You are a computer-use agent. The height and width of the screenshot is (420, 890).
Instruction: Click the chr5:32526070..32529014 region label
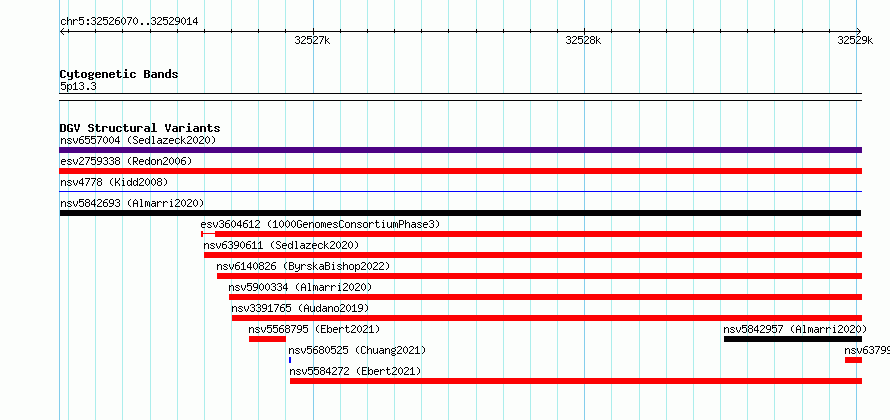pos(129,22)
